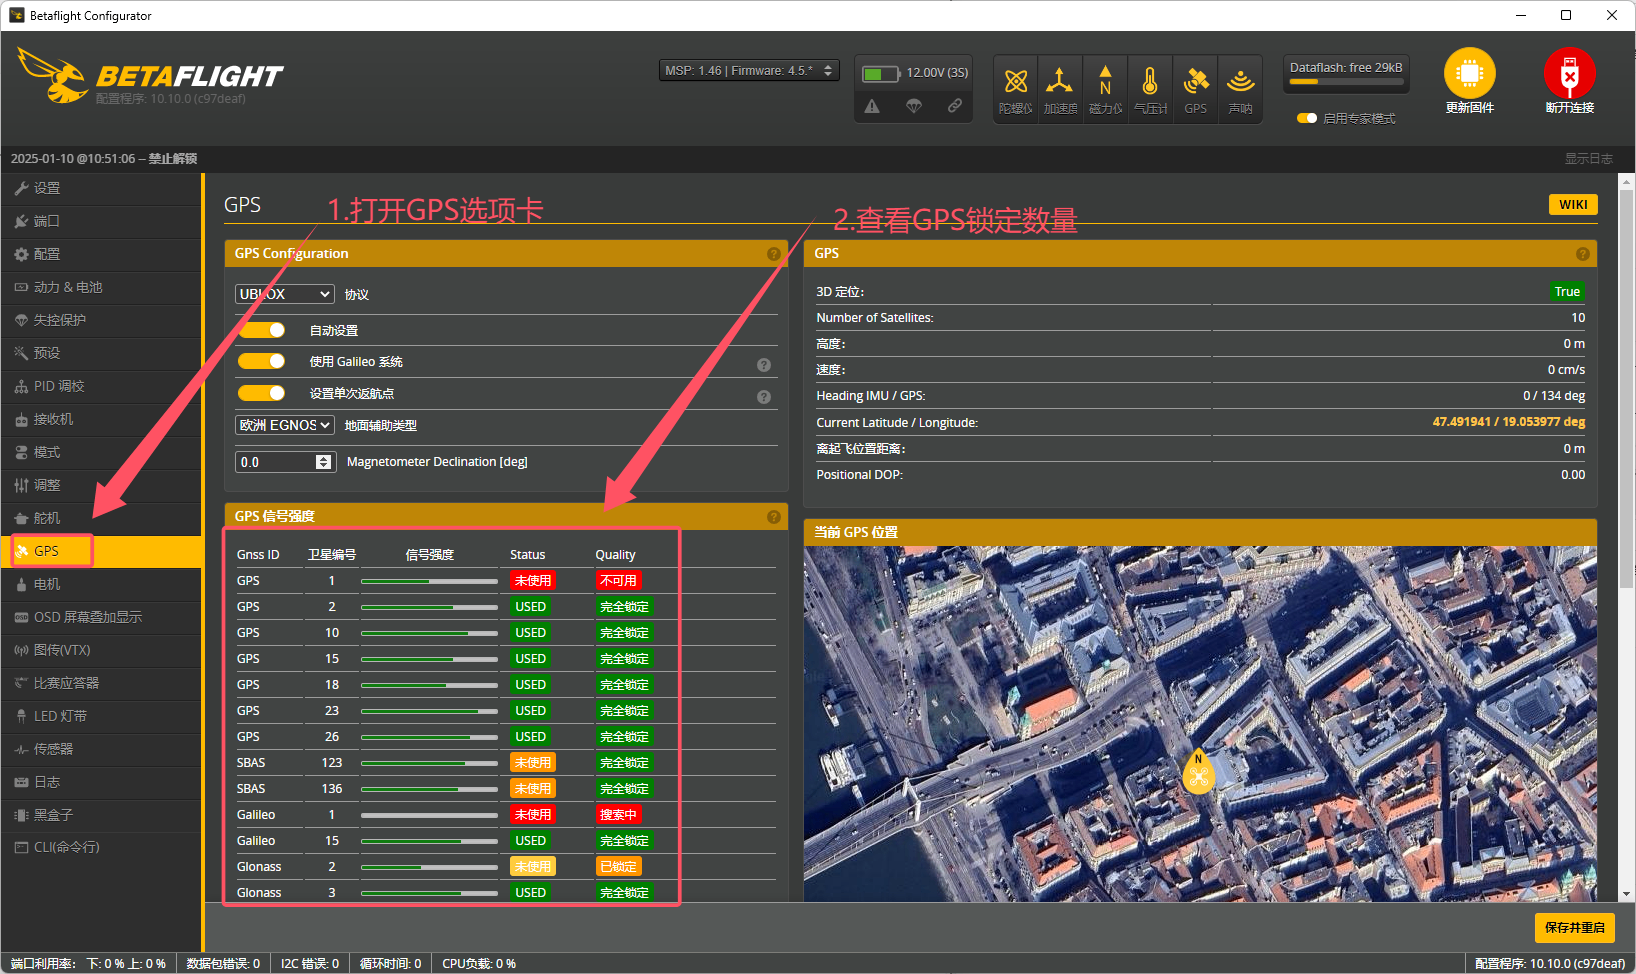1636x974 pixels.
Task: Open the 动力 & 电池 tab
Action: (x=101, y=287)
